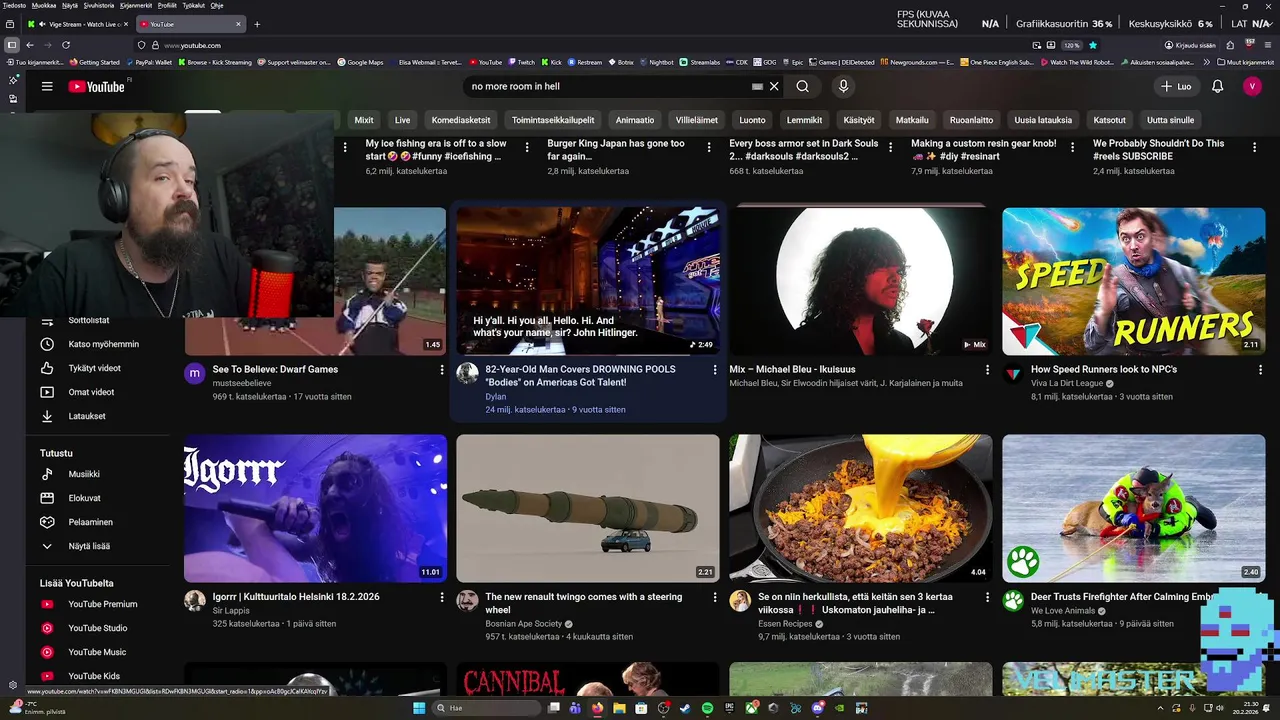Open Spotify from the taskbar
The width and height of the screenshot is (1280, 720).
[707, 708]
